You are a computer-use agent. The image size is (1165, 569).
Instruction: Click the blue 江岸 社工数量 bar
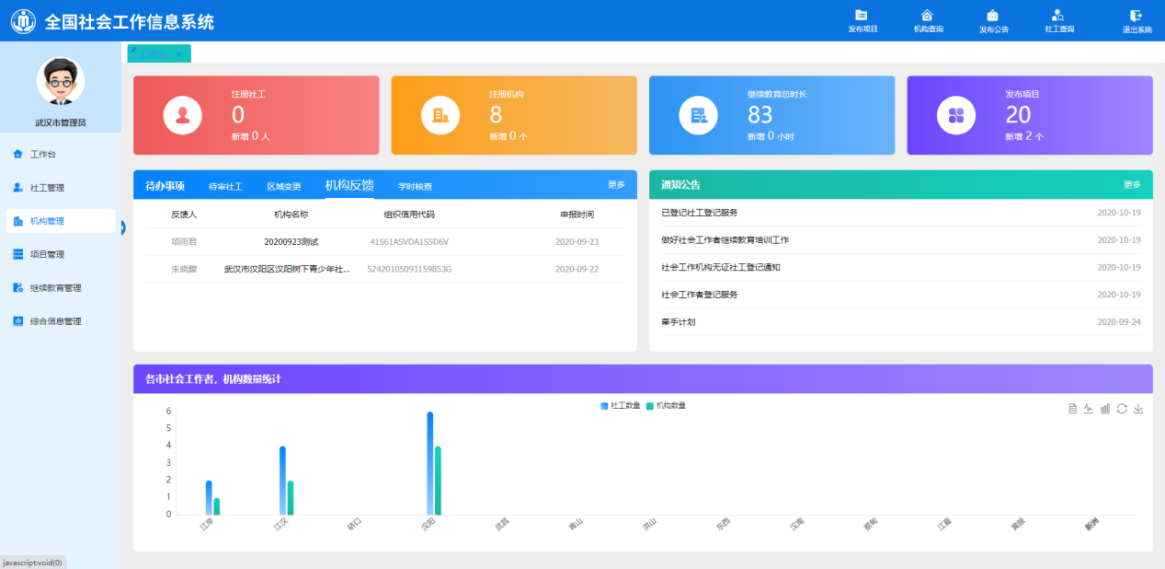click(209, 498)
